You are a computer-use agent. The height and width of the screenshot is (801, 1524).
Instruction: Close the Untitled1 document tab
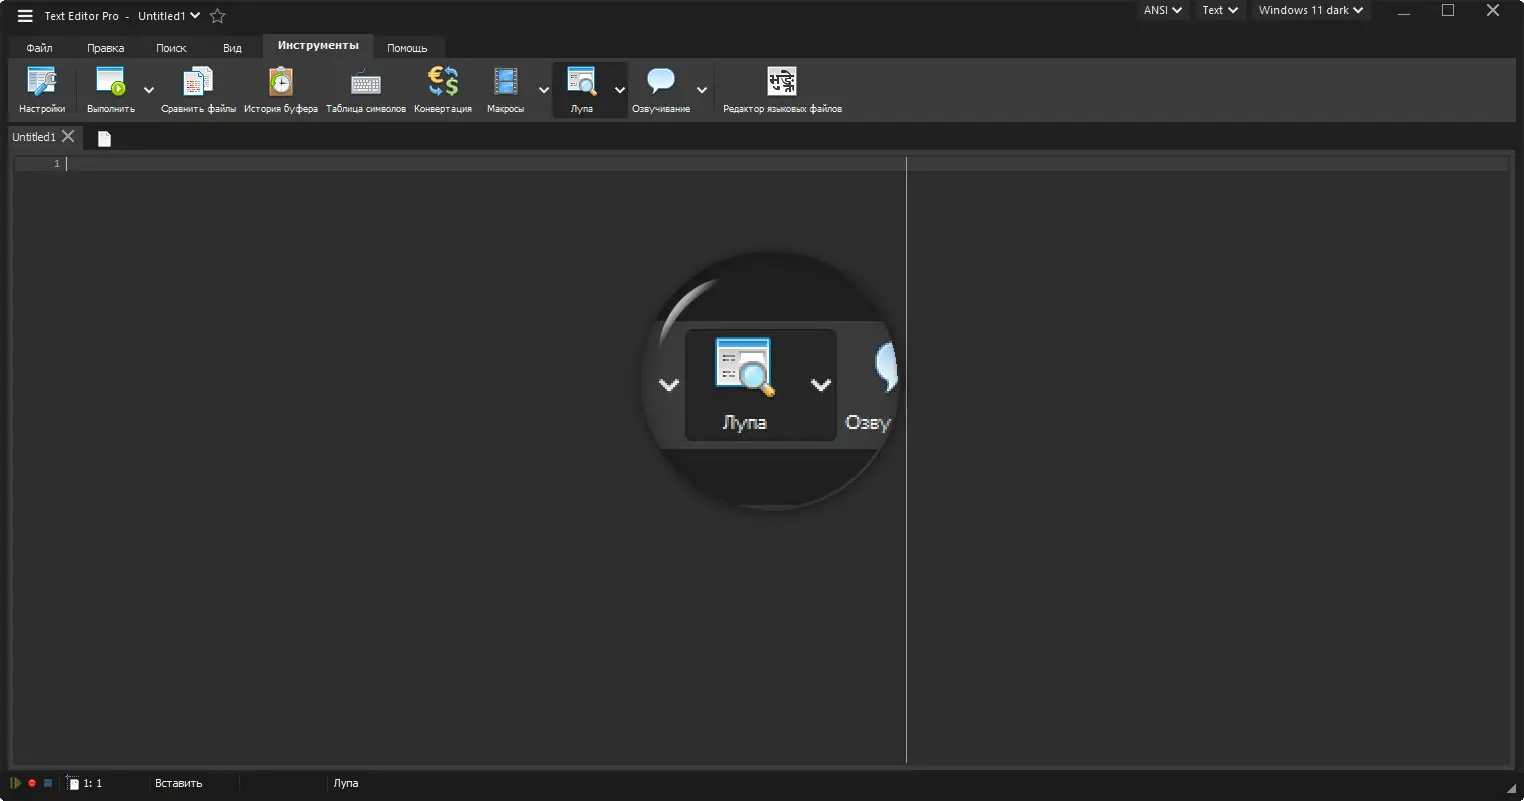tap(68, 136)
